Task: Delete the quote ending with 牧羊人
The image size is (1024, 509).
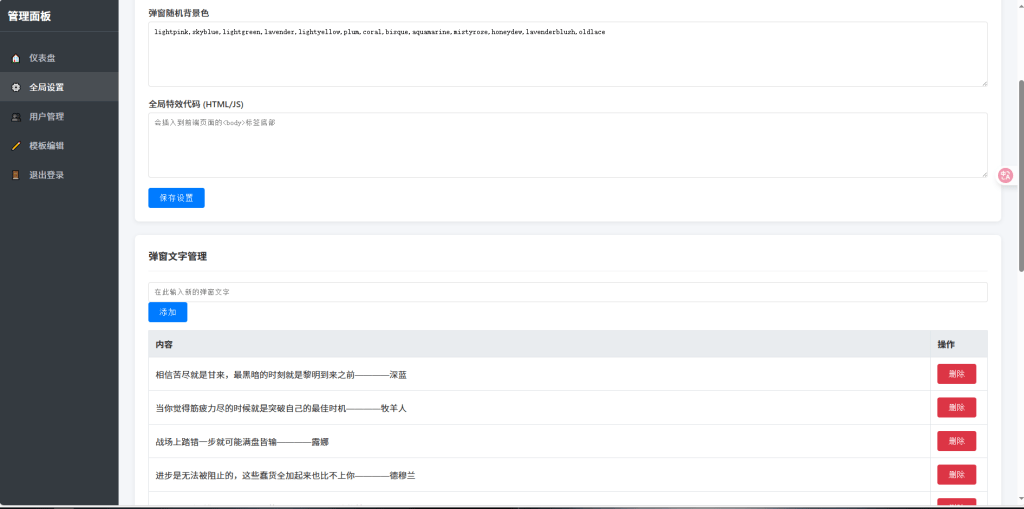Action: coord(956,408)
